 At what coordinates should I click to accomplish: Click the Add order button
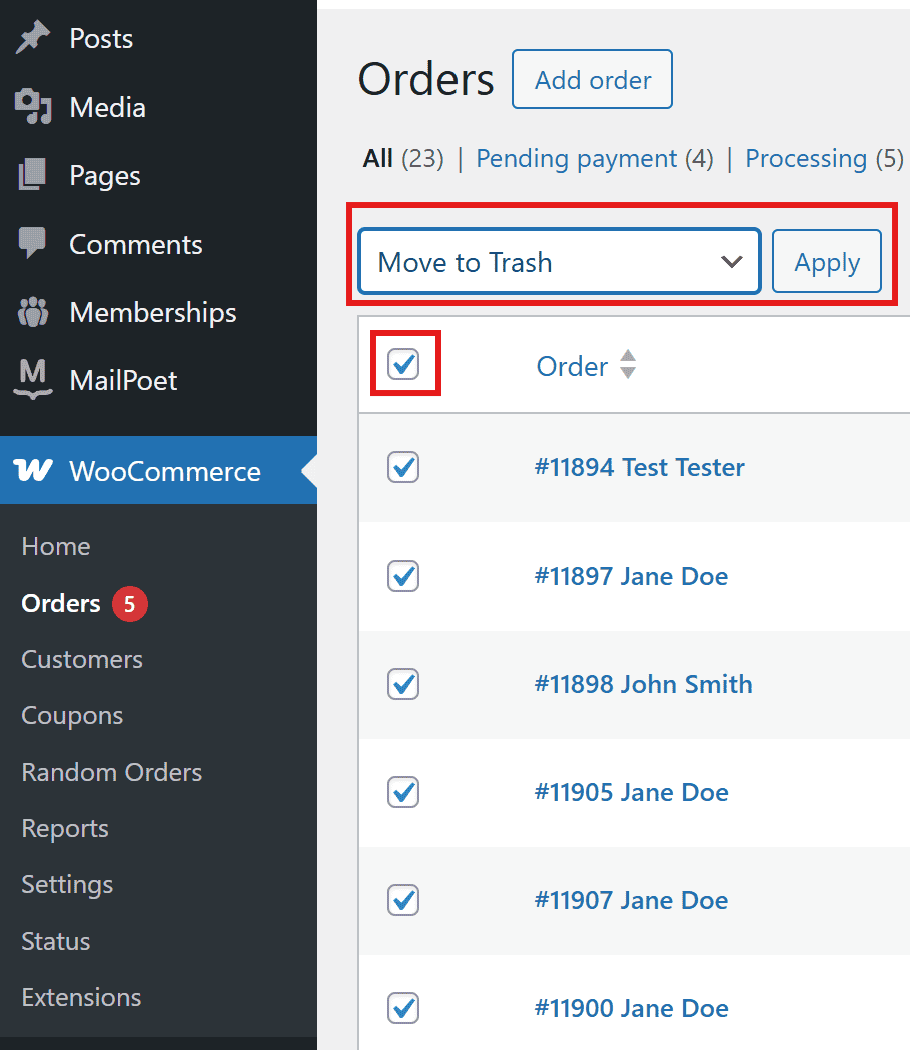[591, 79]
